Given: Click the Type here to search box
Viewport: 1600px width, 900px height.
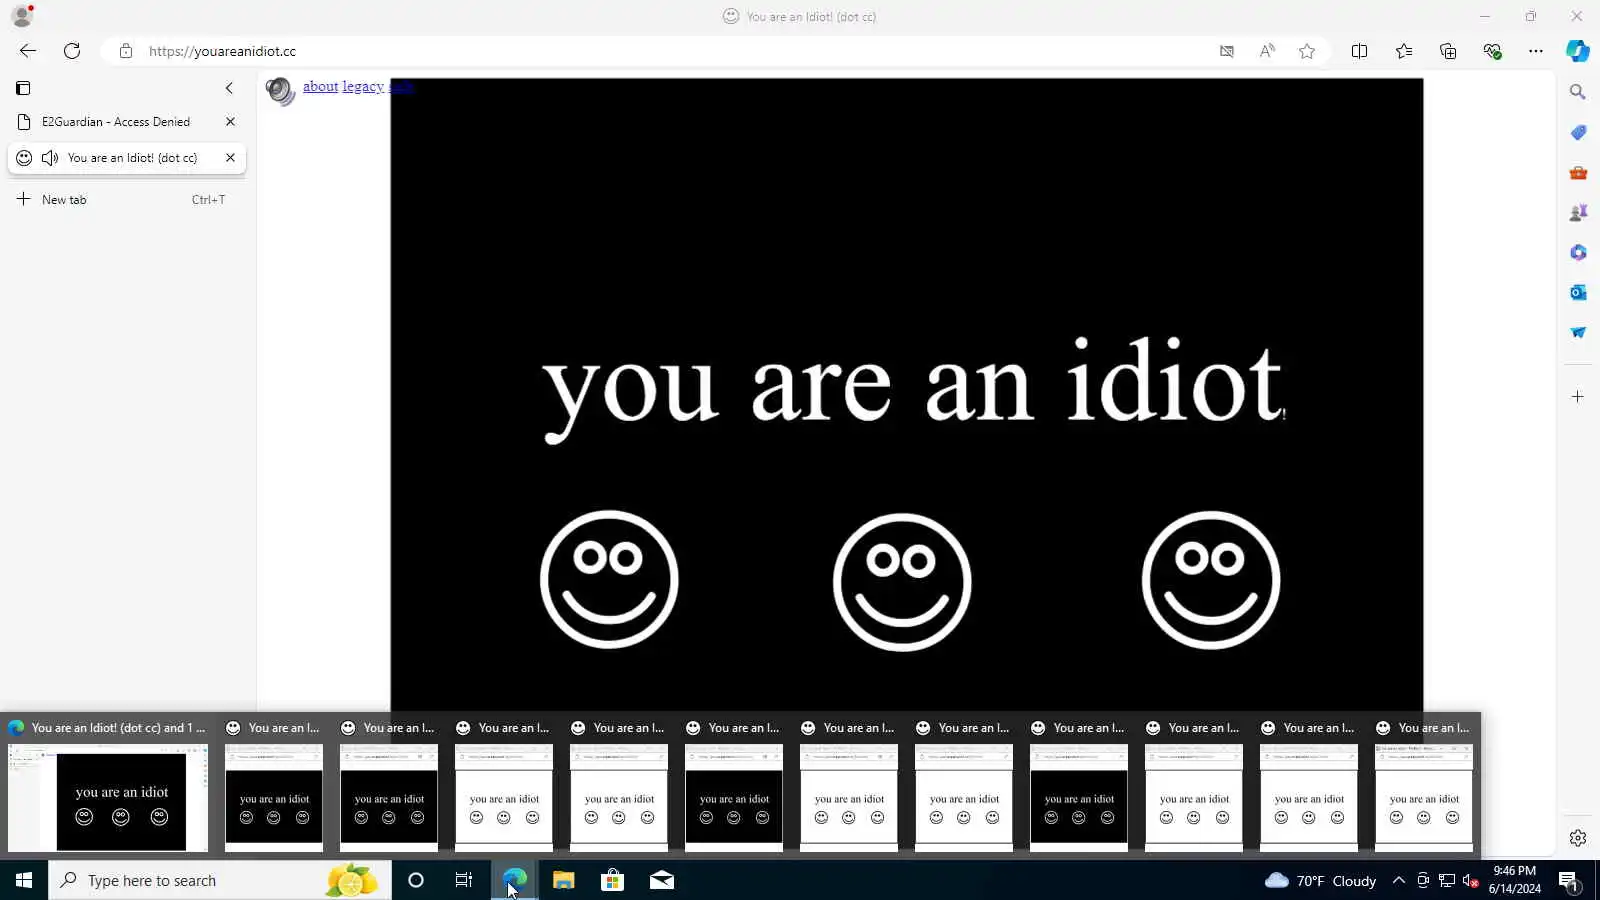Looking at the screenshot, I should (220, 880).
